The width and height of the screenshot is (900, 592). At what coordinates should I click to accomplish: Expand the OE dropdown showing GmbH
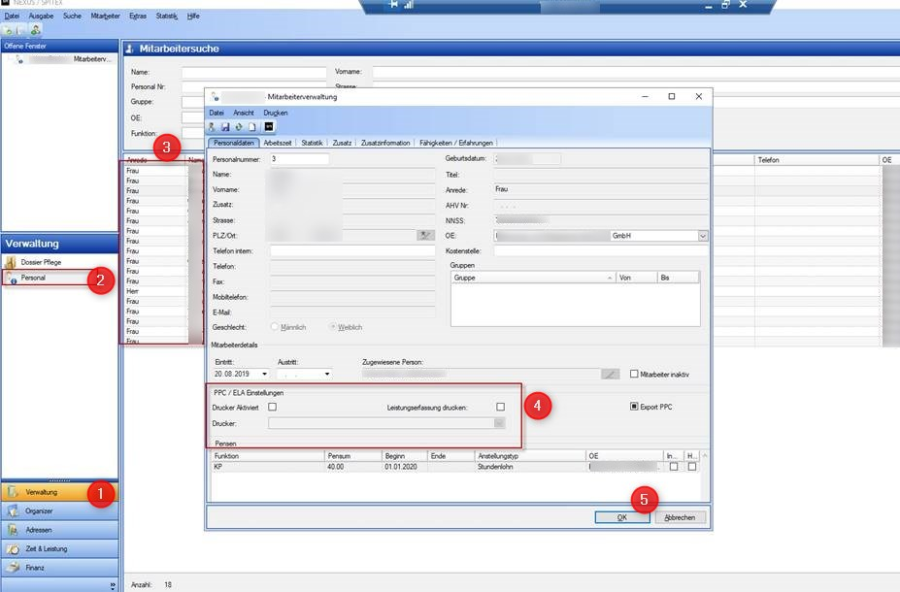pyautogui.click(x=702, y=235)
